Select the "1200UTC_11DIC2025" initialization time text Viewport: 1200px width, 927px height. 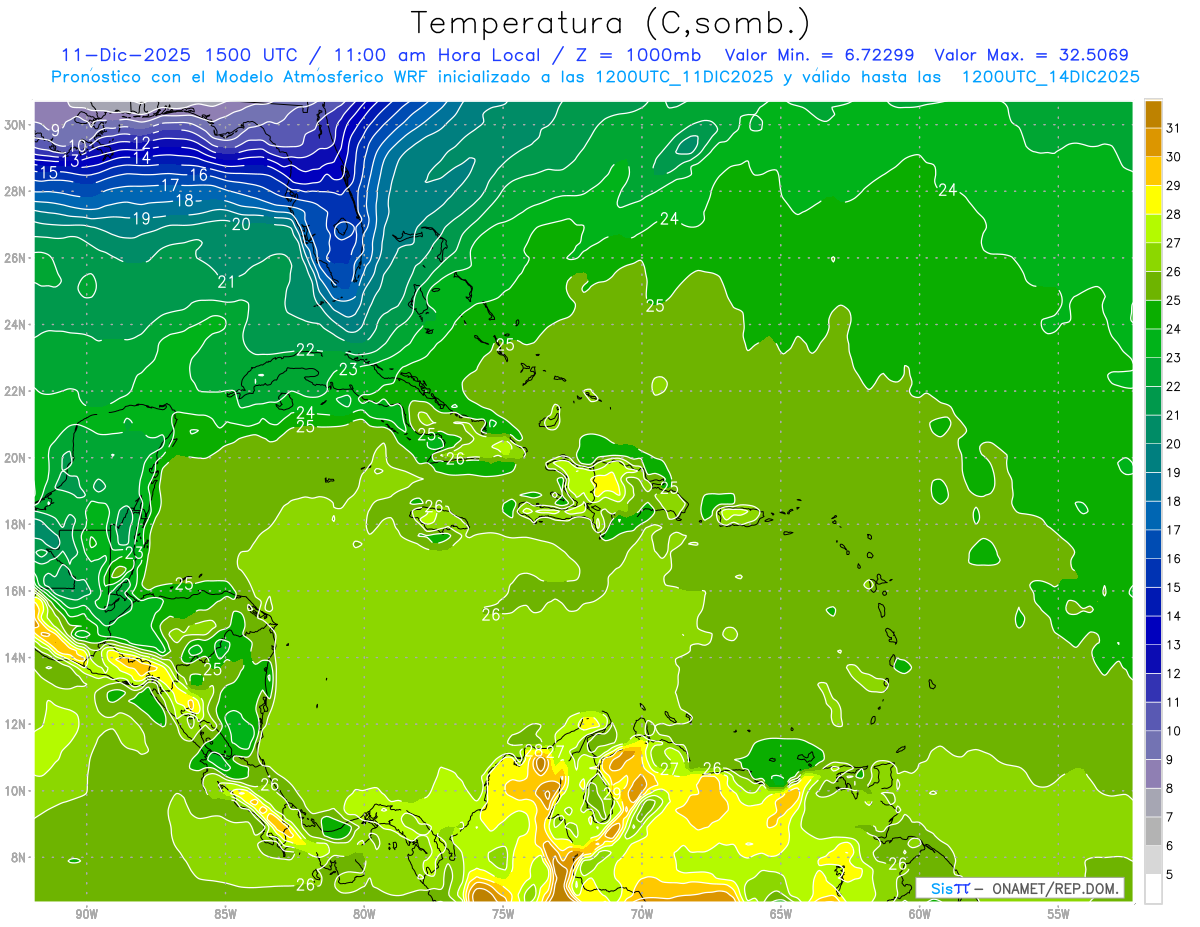[x=684, y=77]
